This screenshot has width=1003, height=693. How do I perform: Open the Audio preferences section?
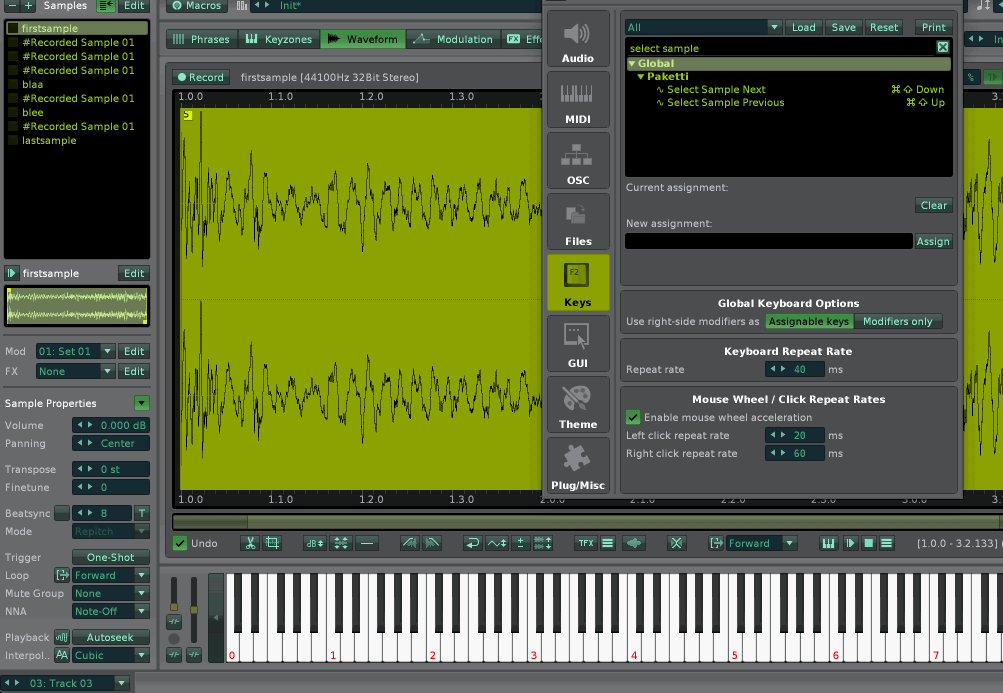tap(578, 40)
